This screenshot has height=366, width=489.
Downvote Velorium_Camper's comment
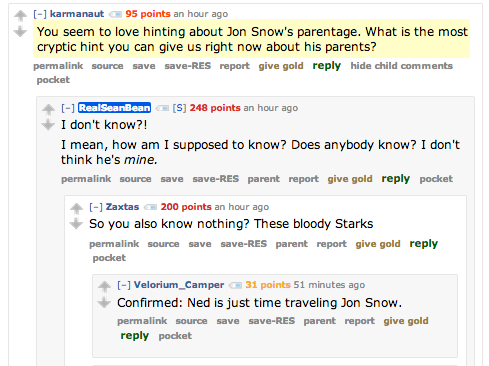[x=104, y=303]
